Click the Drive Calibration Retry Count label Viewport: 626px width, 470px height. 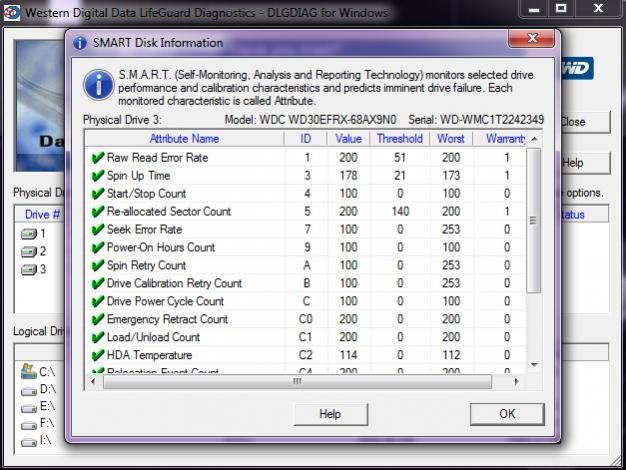pyautogui.click(x=174, y=284)
